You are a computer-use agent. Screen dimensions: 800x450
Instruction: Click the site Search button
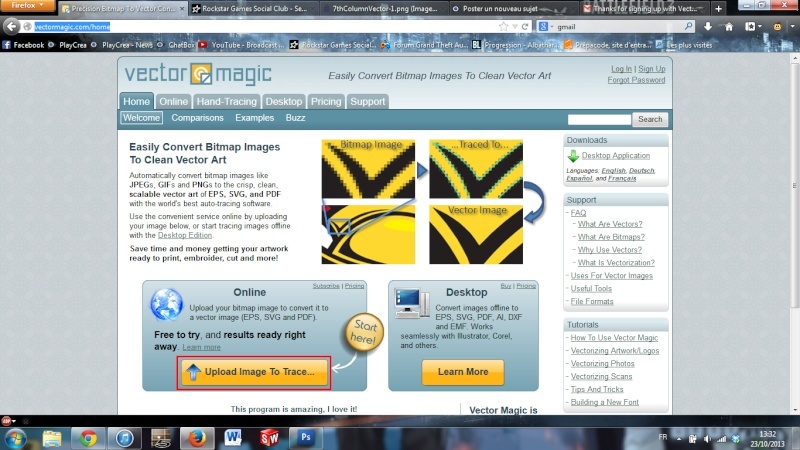pyautogui.click(x=649, y=119)
